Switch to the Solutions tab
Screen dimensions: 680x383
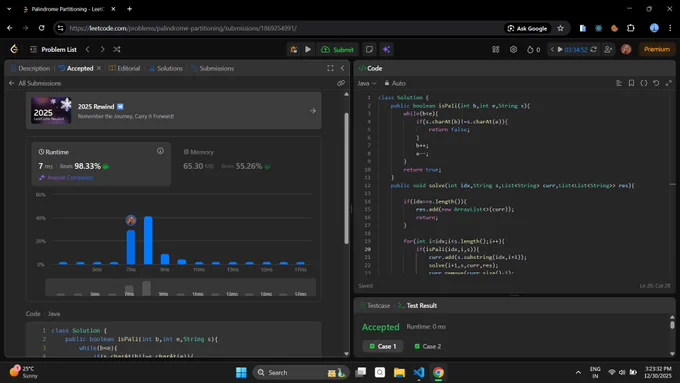tap(166, 68)
